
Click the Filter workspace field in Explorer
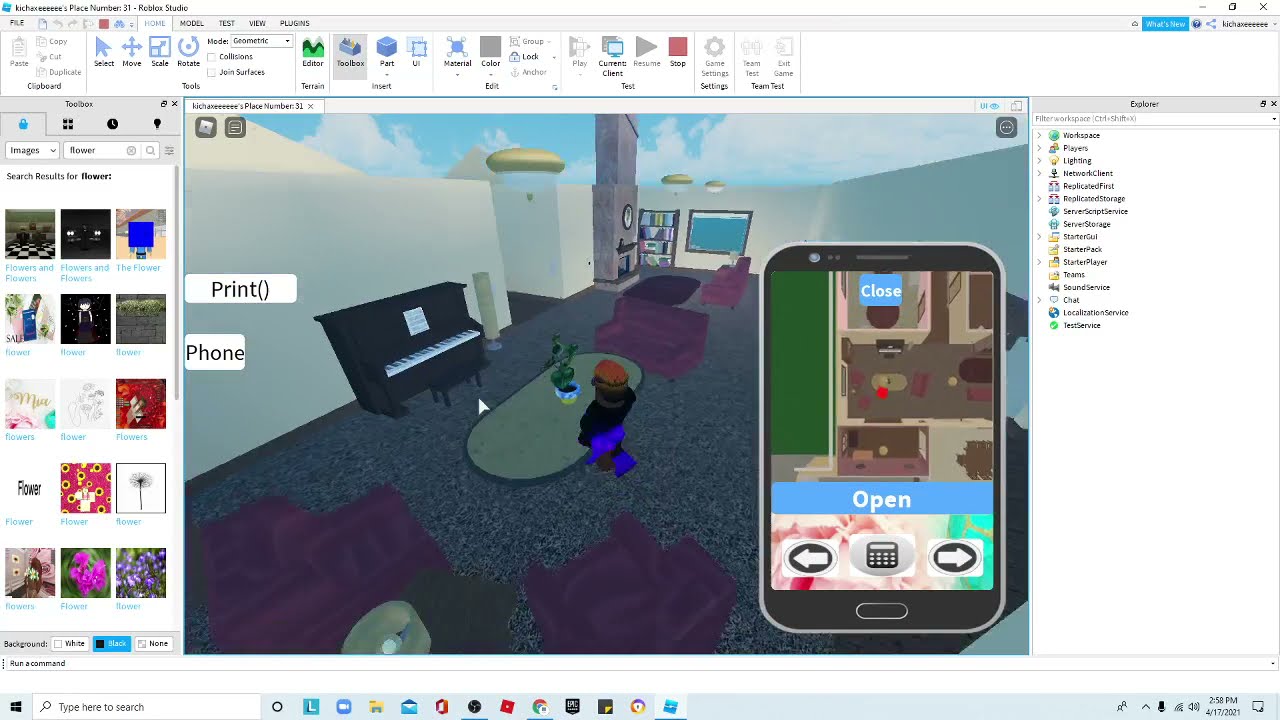1156,119
